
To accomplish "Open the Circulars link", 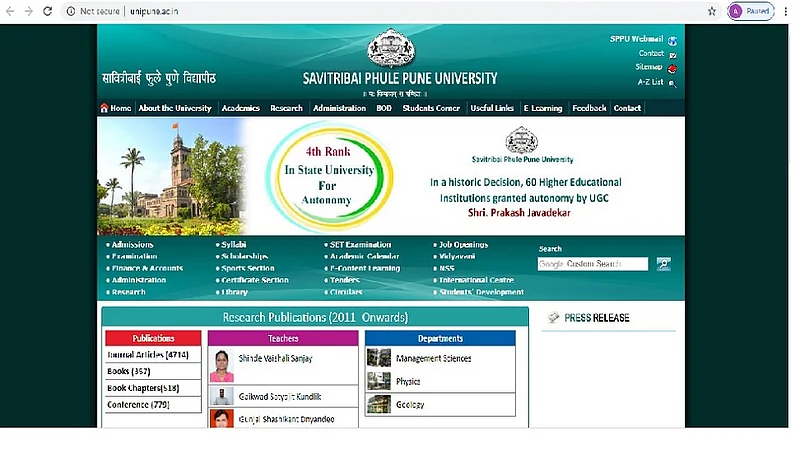I will pos(346,292).
